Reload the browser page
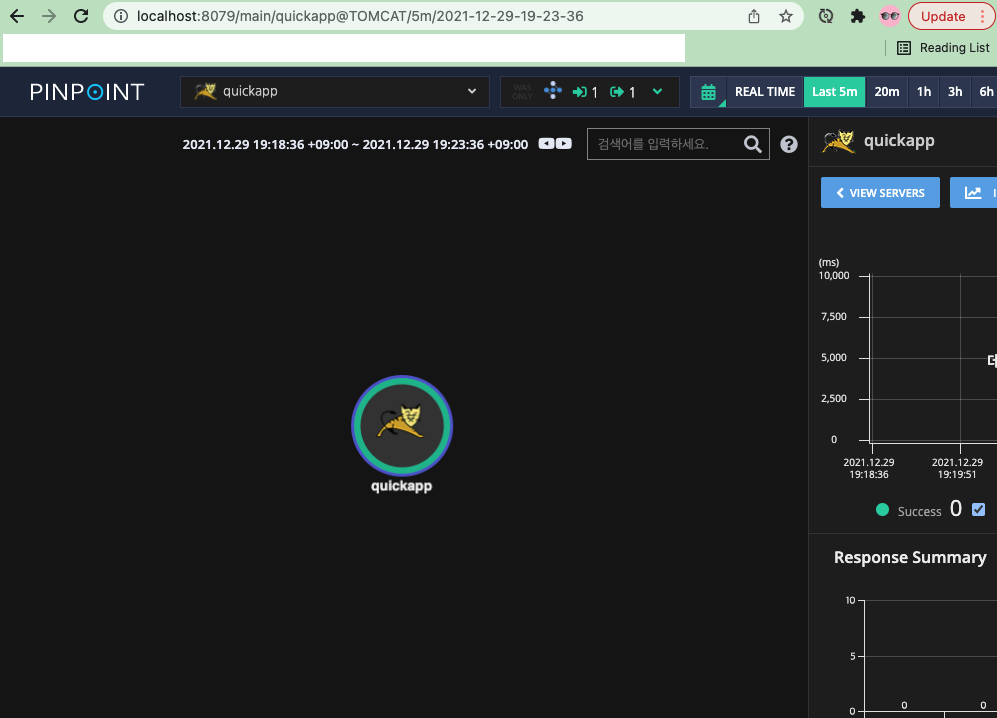This screenshot has height=718, width=997. coord(81,17)
